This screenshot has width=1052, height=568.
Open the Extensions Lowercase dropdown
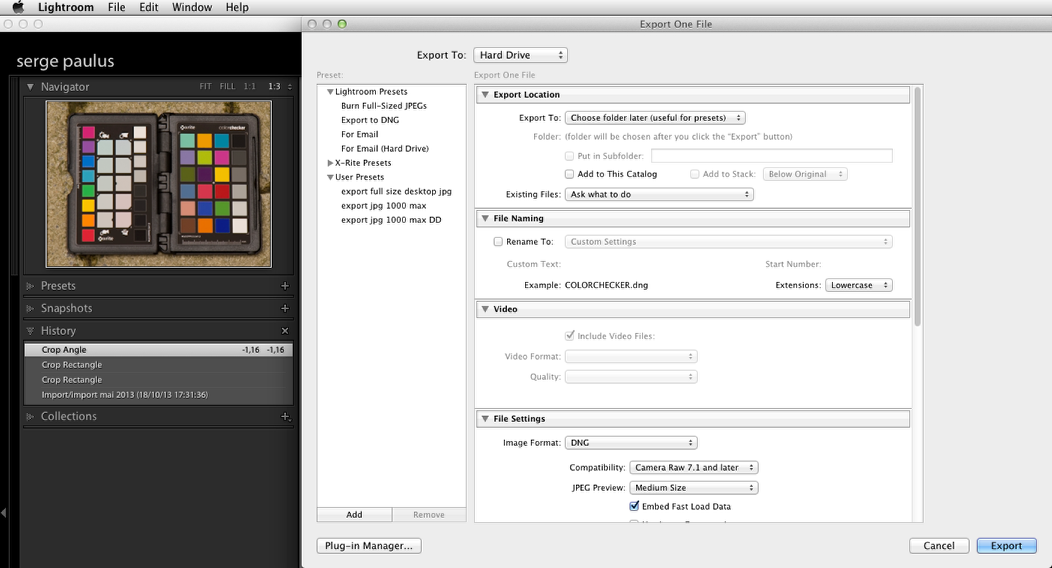[859, 285]
